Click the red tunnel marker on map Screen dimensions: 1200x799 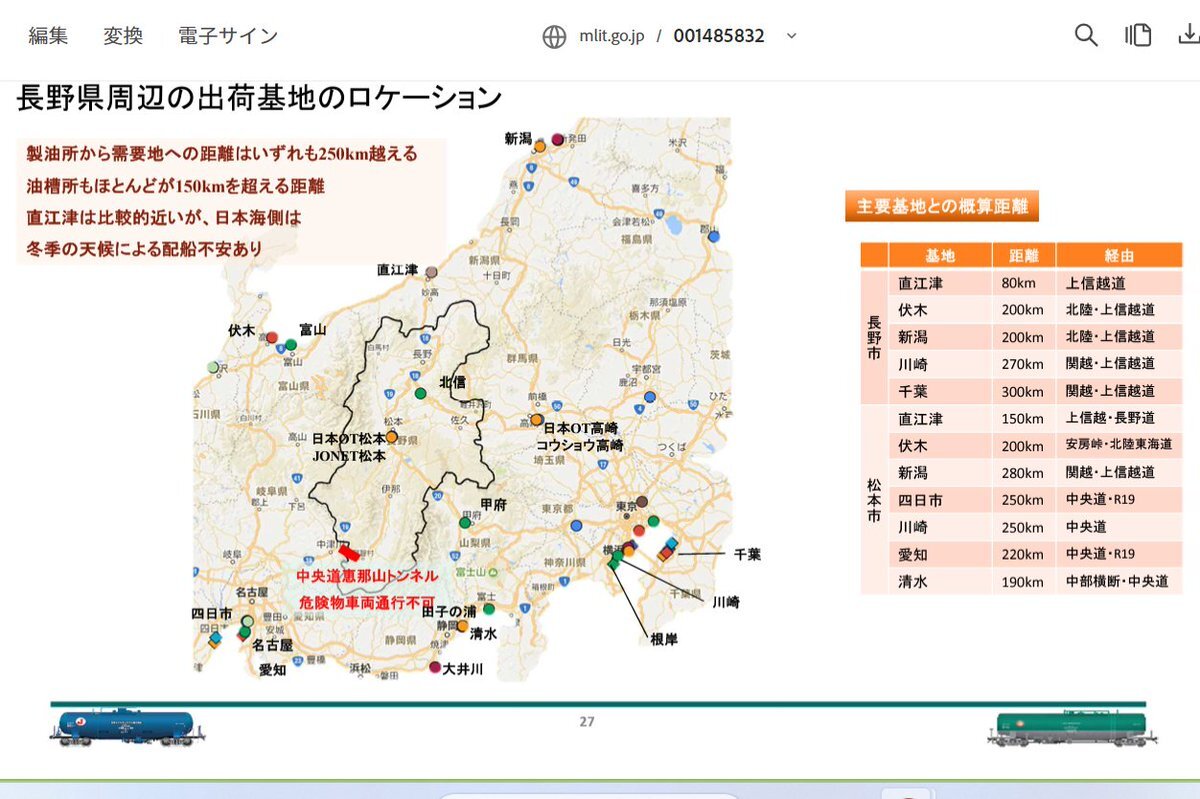(x=349, y=551)
